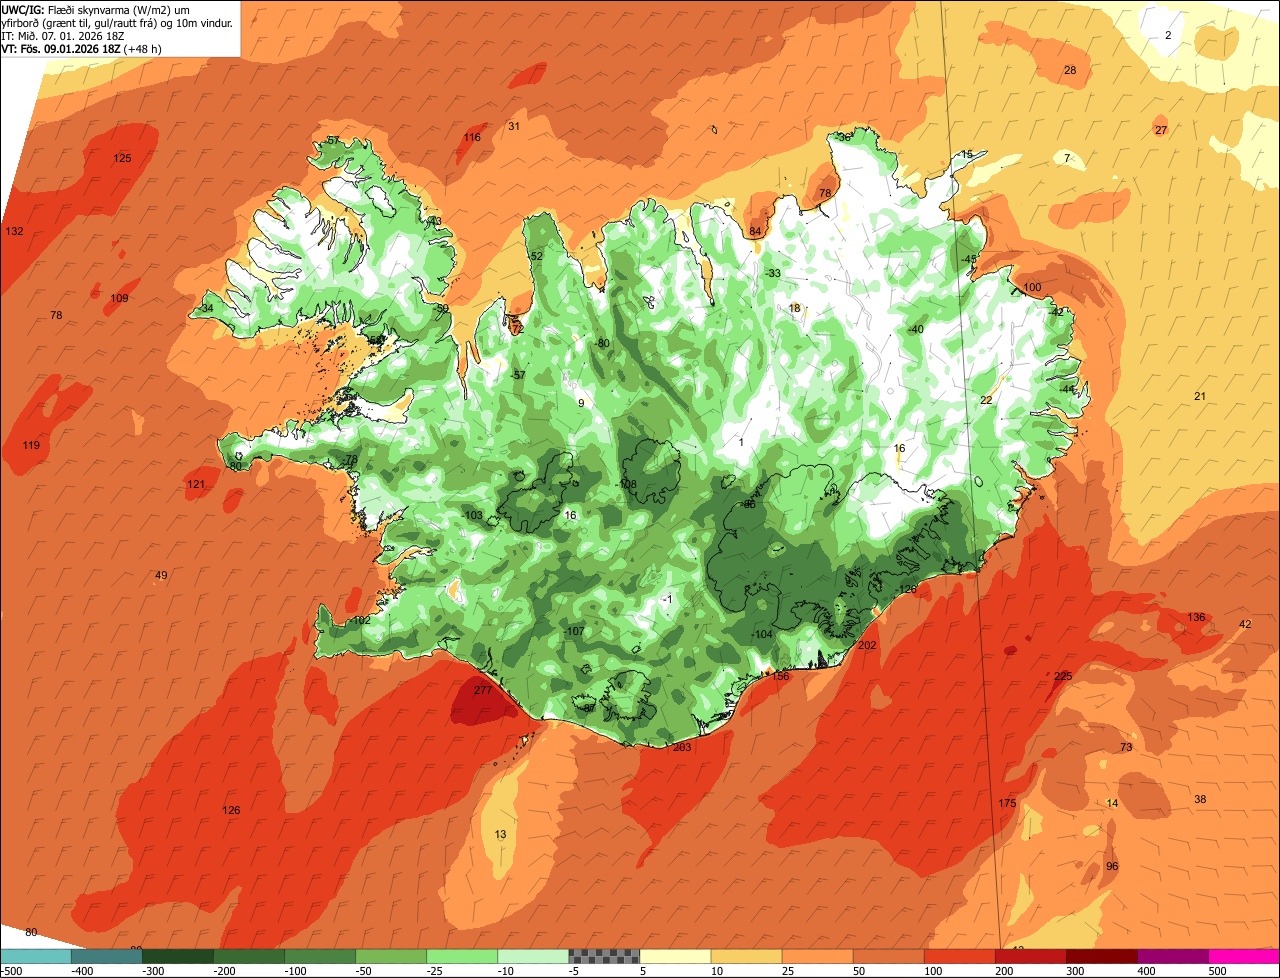Click the 132 value at the far west edge

tap(14, 231)
